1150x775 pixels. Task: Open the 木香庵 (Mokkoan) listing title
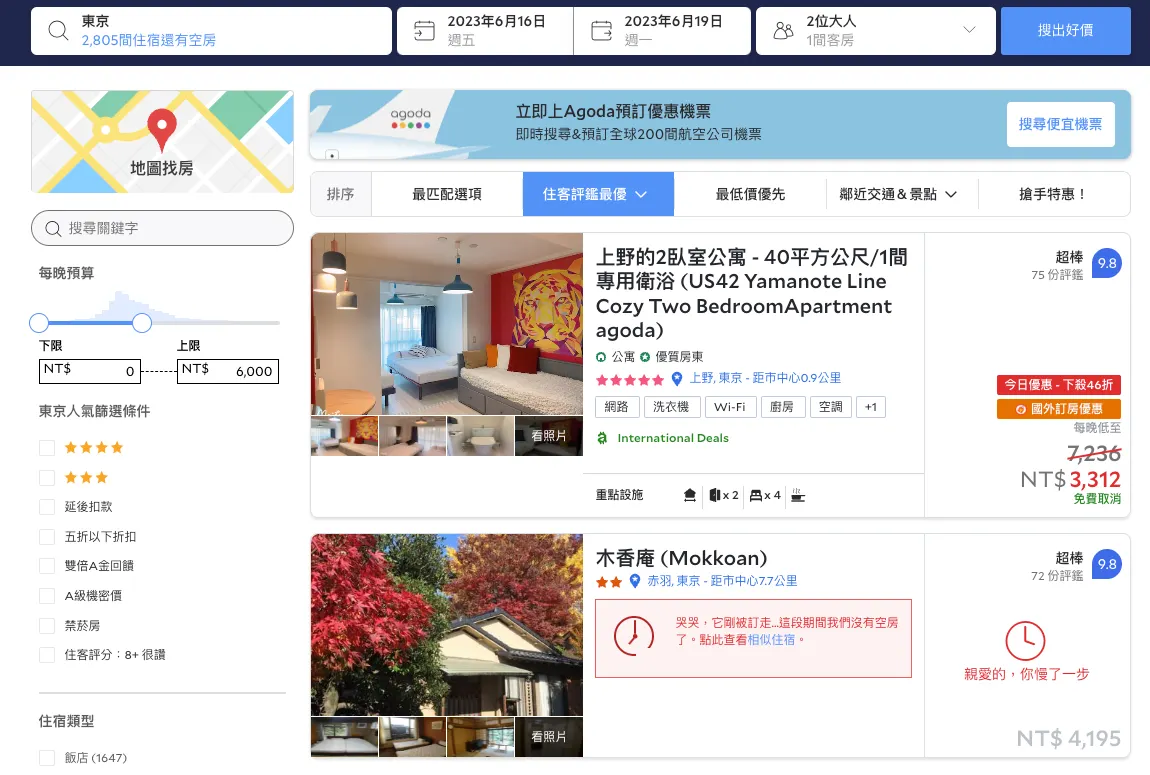pos(681,558)
